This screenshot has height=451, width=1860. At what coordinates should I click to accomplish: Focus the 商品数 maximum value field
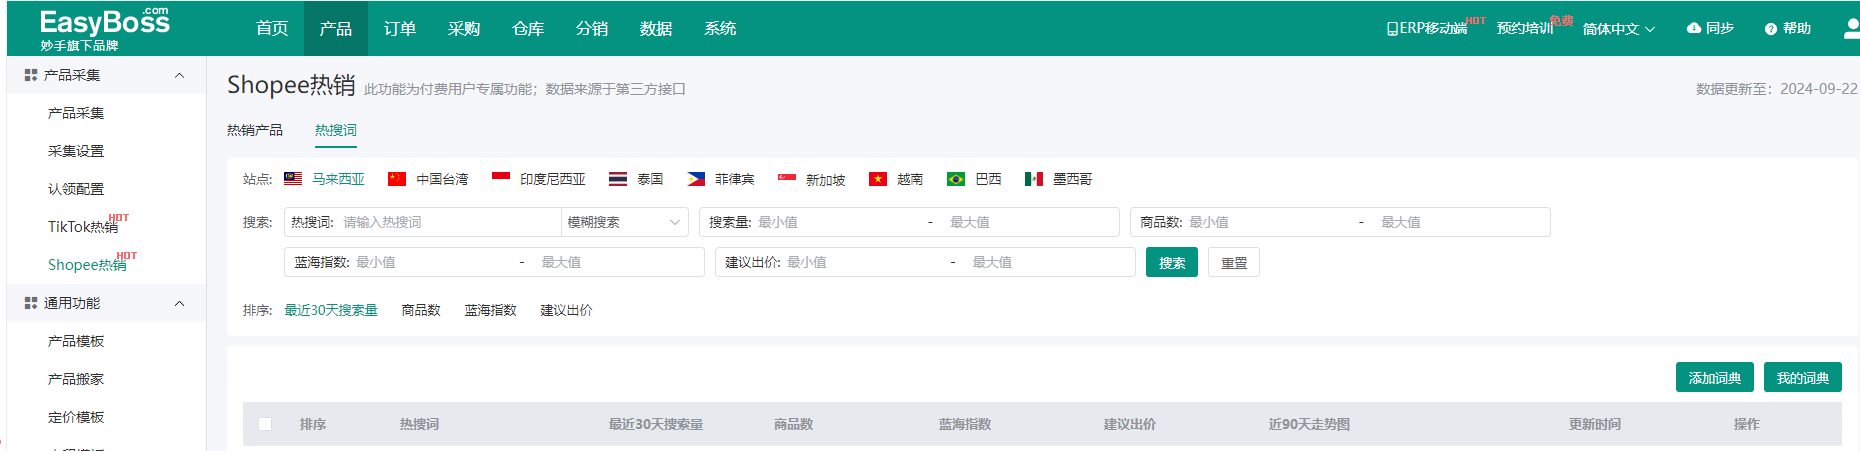point(1461,222)
